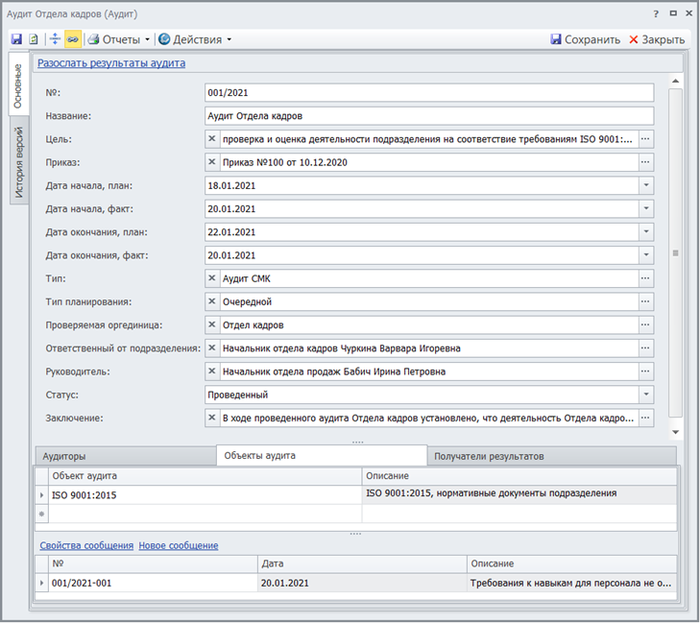Clear the Цель field with X icon

tap(212, 139)
